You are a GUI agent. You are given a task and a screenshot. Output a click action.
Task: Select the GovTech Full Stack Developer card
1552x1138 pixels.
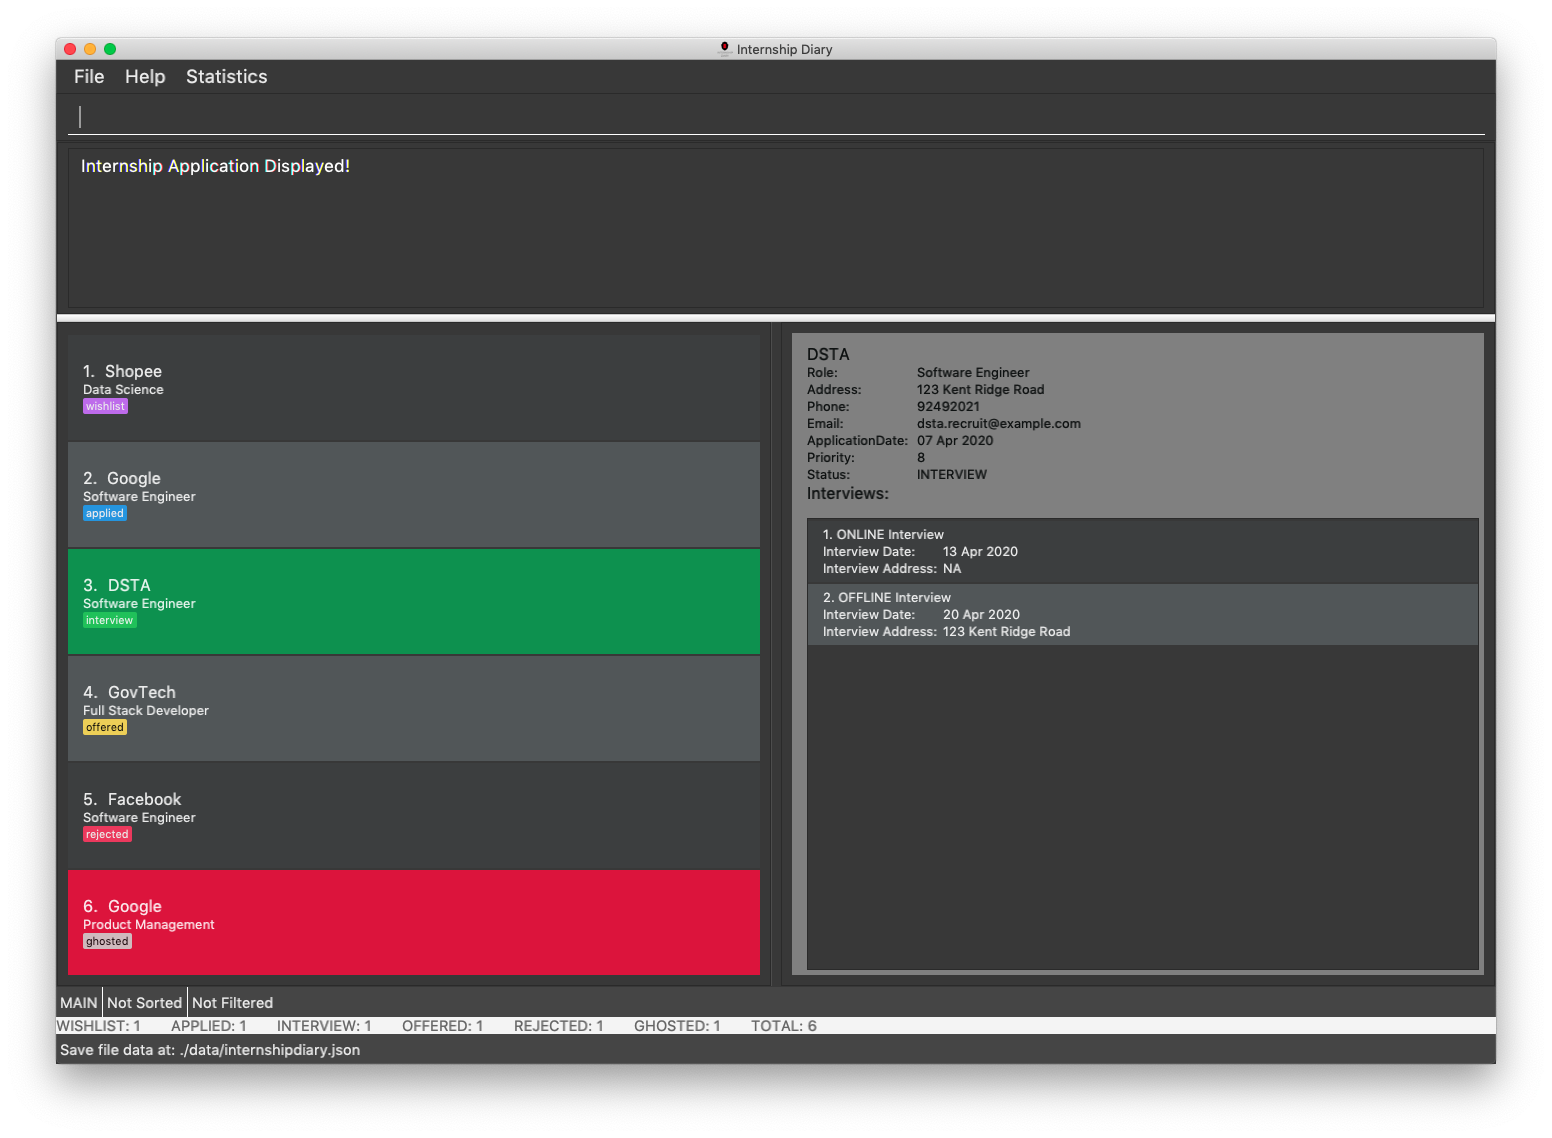click(414, 709)
